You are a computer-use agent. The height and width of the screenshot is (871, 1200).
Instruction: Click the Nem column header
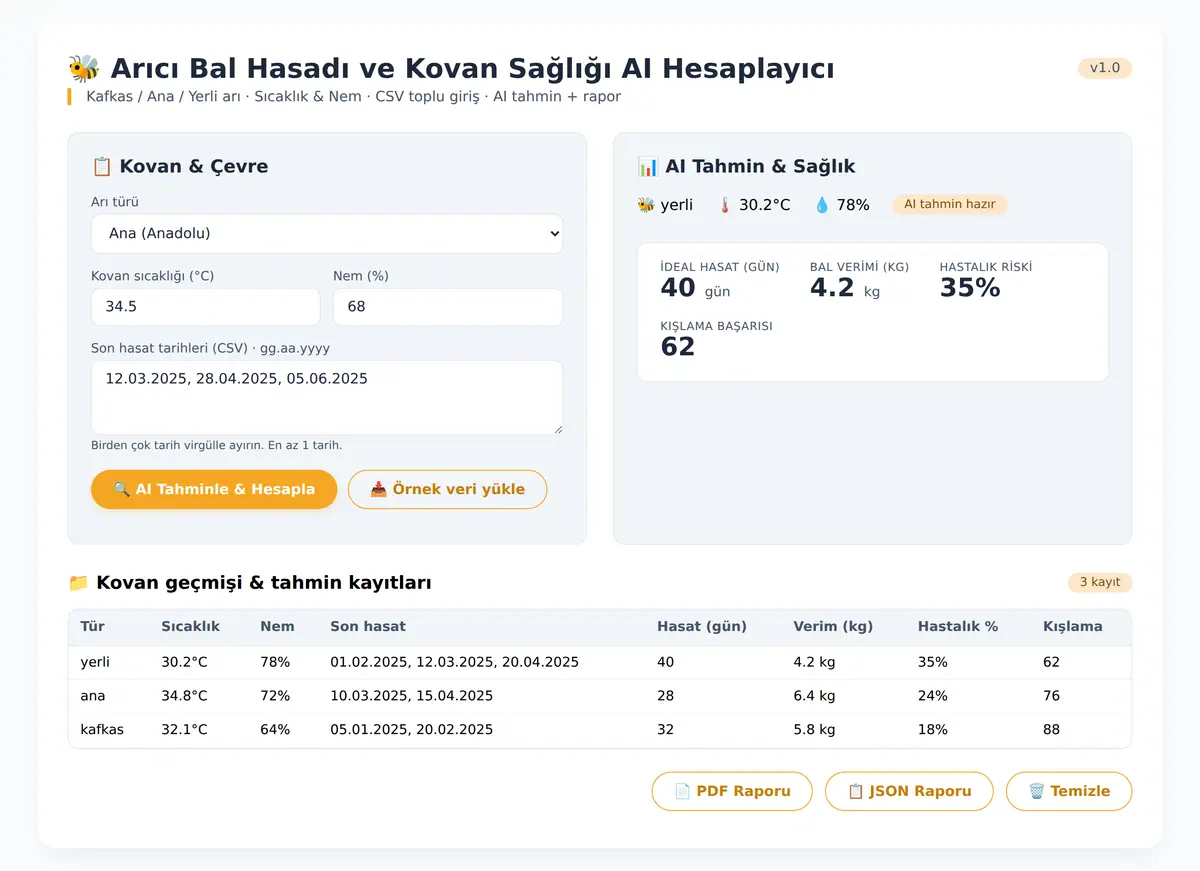[x=277, y=626]
